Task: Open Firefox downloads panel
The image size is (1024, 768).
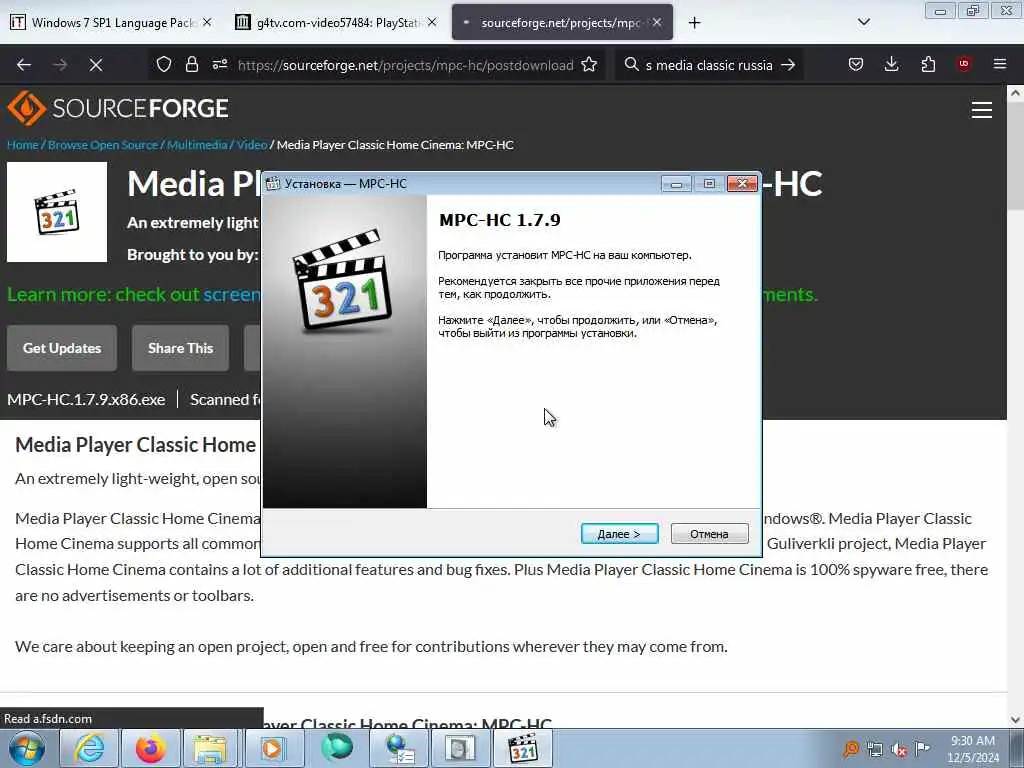Action: pyautogui.click(x=891, y=65)
